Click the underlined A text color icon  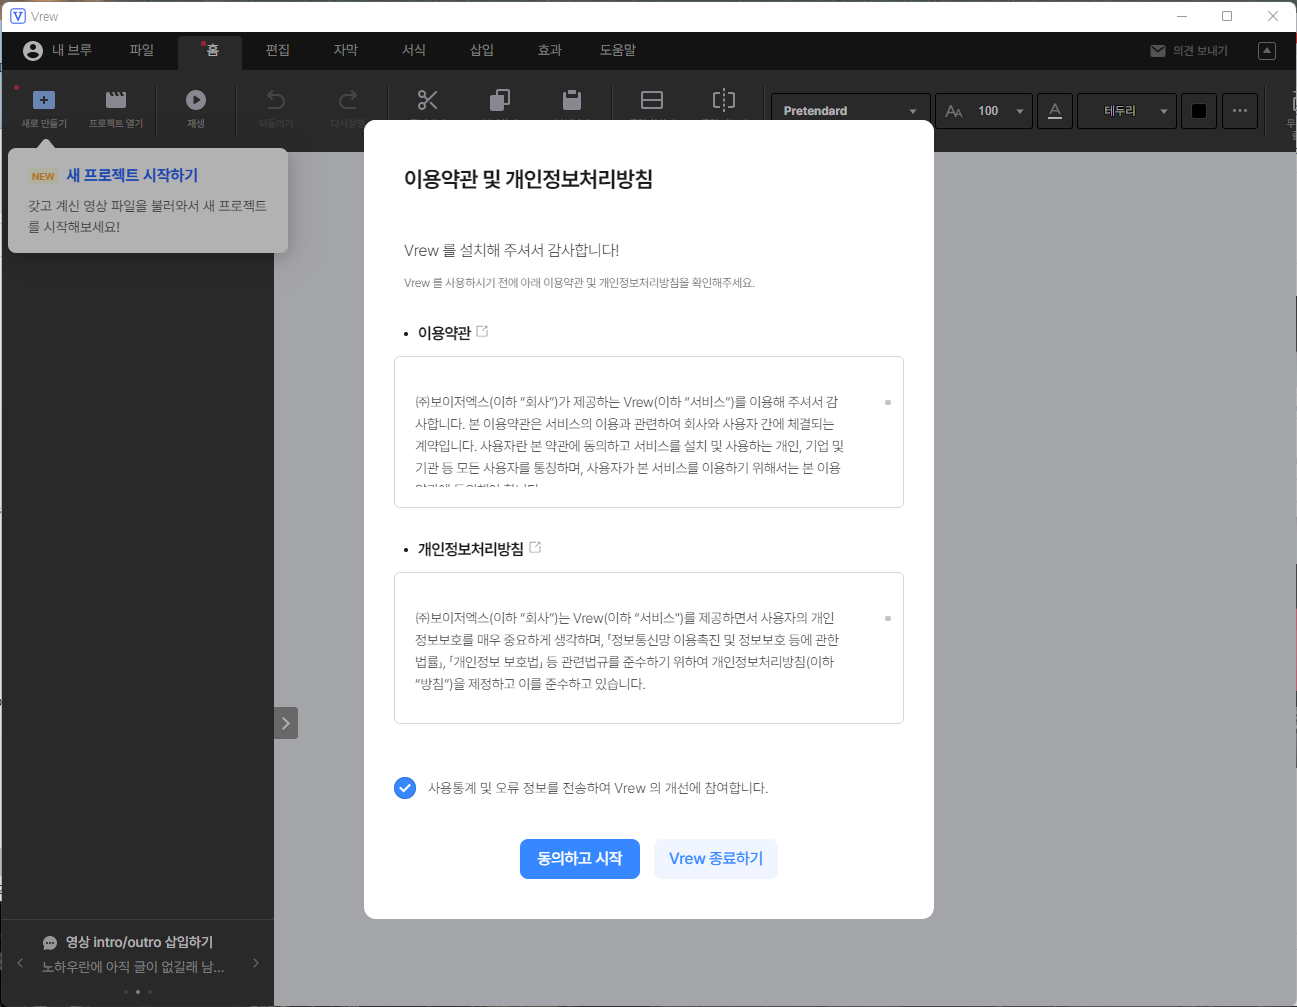tap(1055, 110)
